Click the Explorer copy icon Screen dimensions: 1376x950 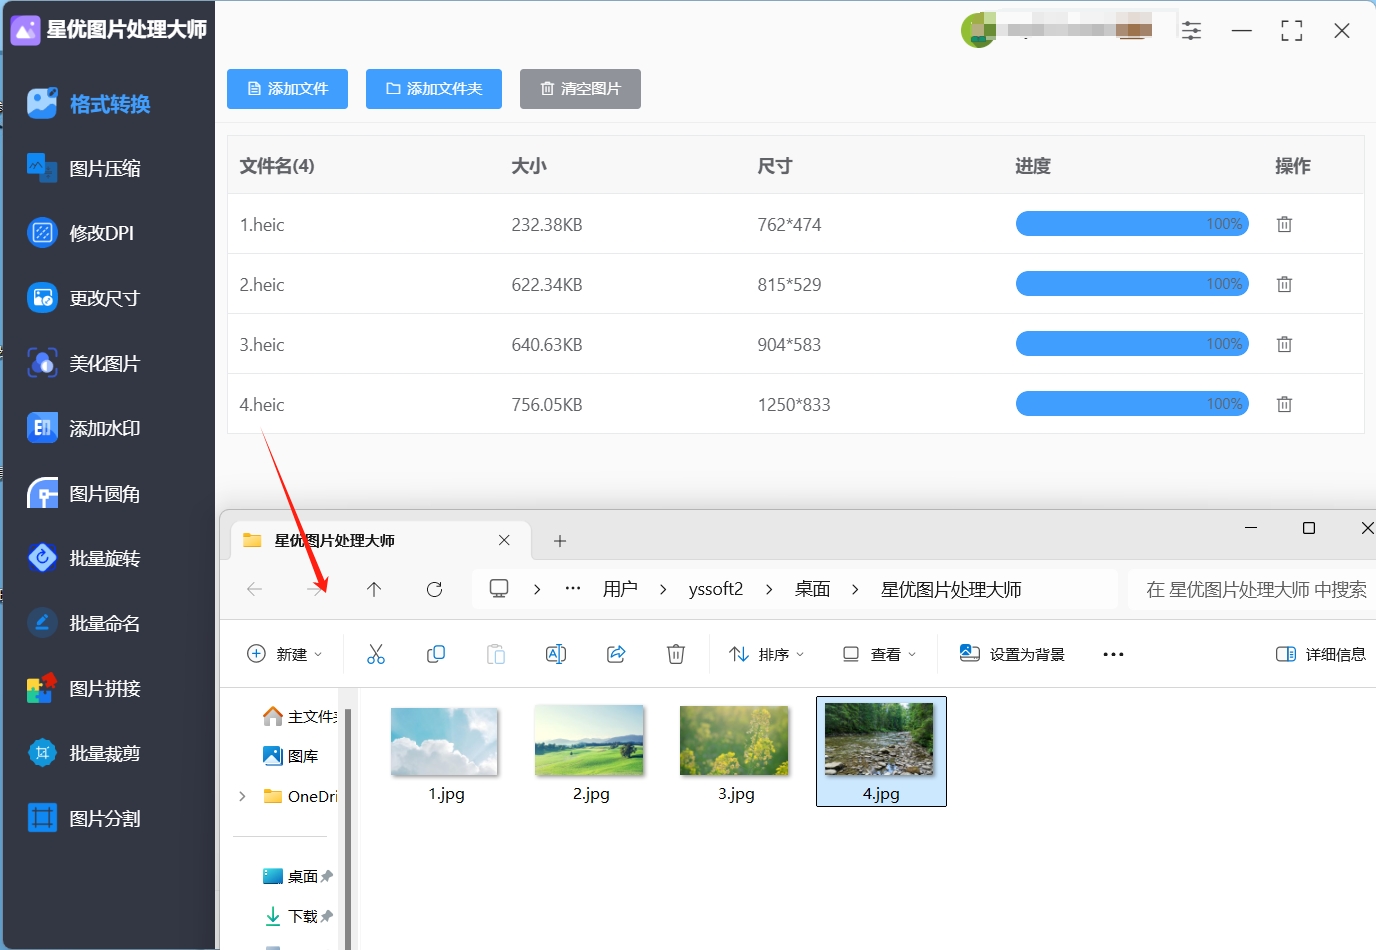(436, 654)
